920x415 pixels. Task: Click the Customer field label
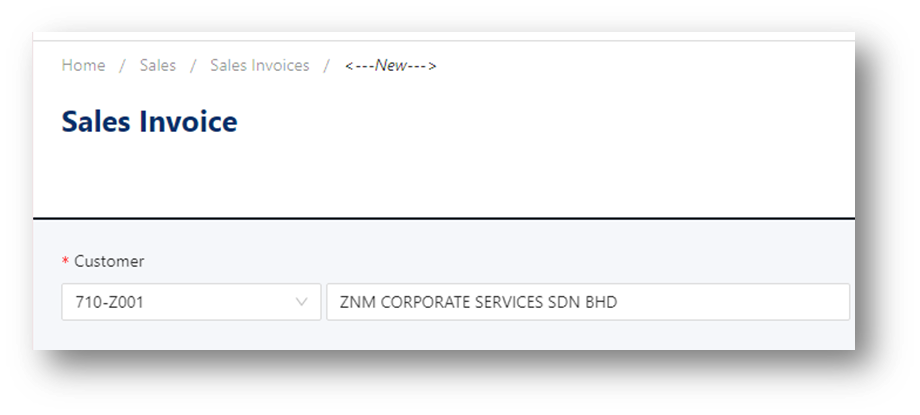tap(109, 261)
